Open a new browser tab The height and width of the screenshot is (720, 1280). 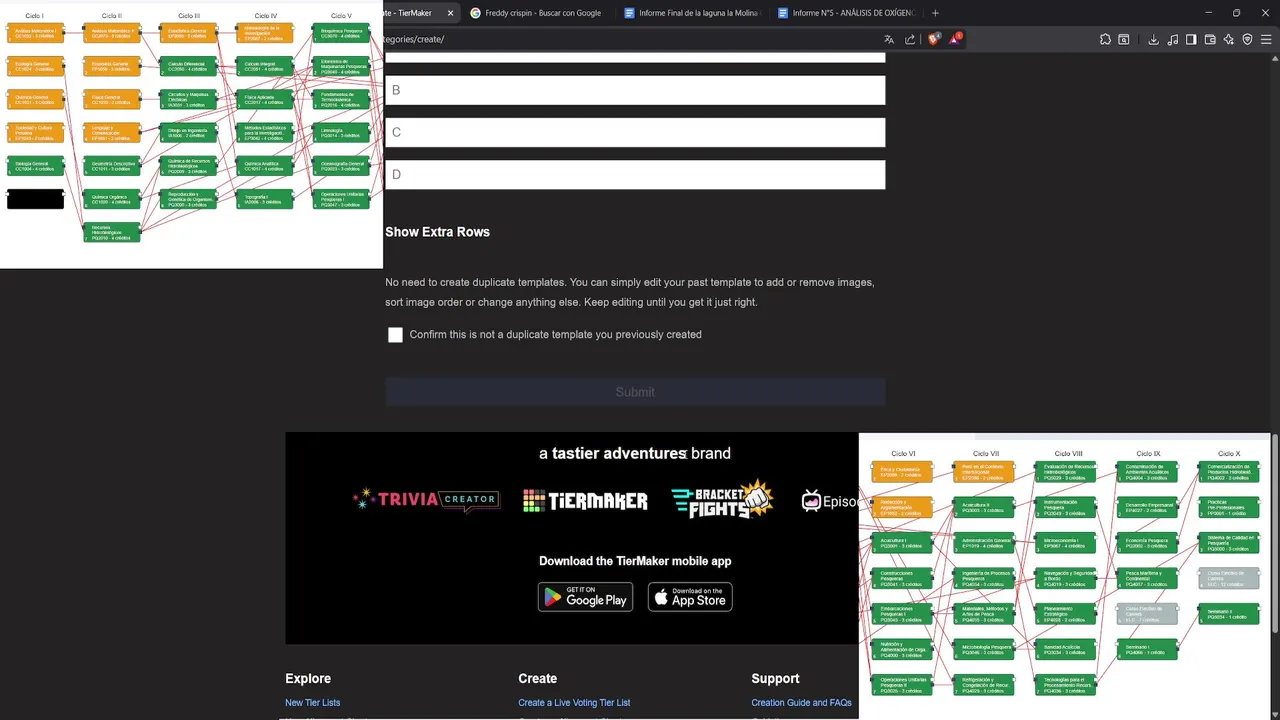pyautogui.click(x=935, y=13)
